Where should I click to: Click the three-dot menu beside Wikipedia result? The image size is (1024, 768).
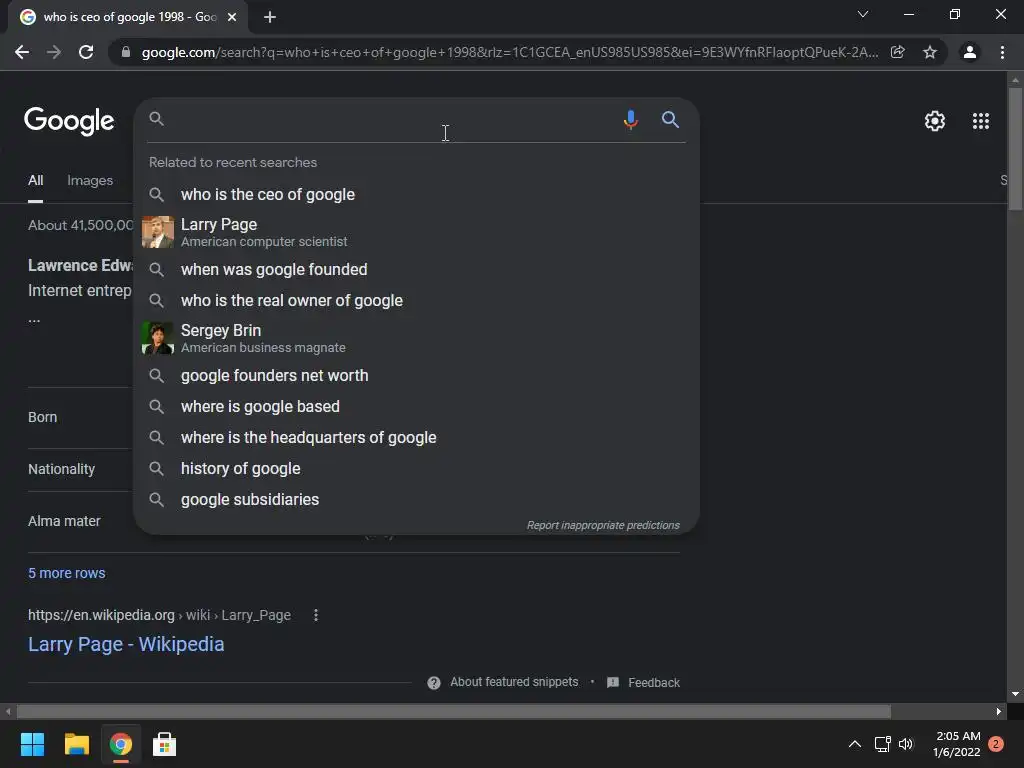pos(316,615)
